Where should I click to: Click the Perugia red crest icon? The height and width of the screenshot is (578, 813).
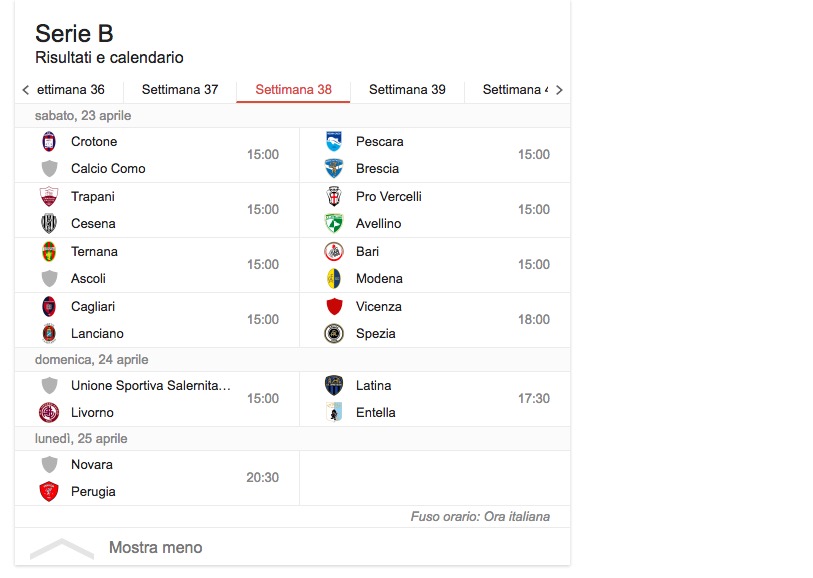[49, 492]
